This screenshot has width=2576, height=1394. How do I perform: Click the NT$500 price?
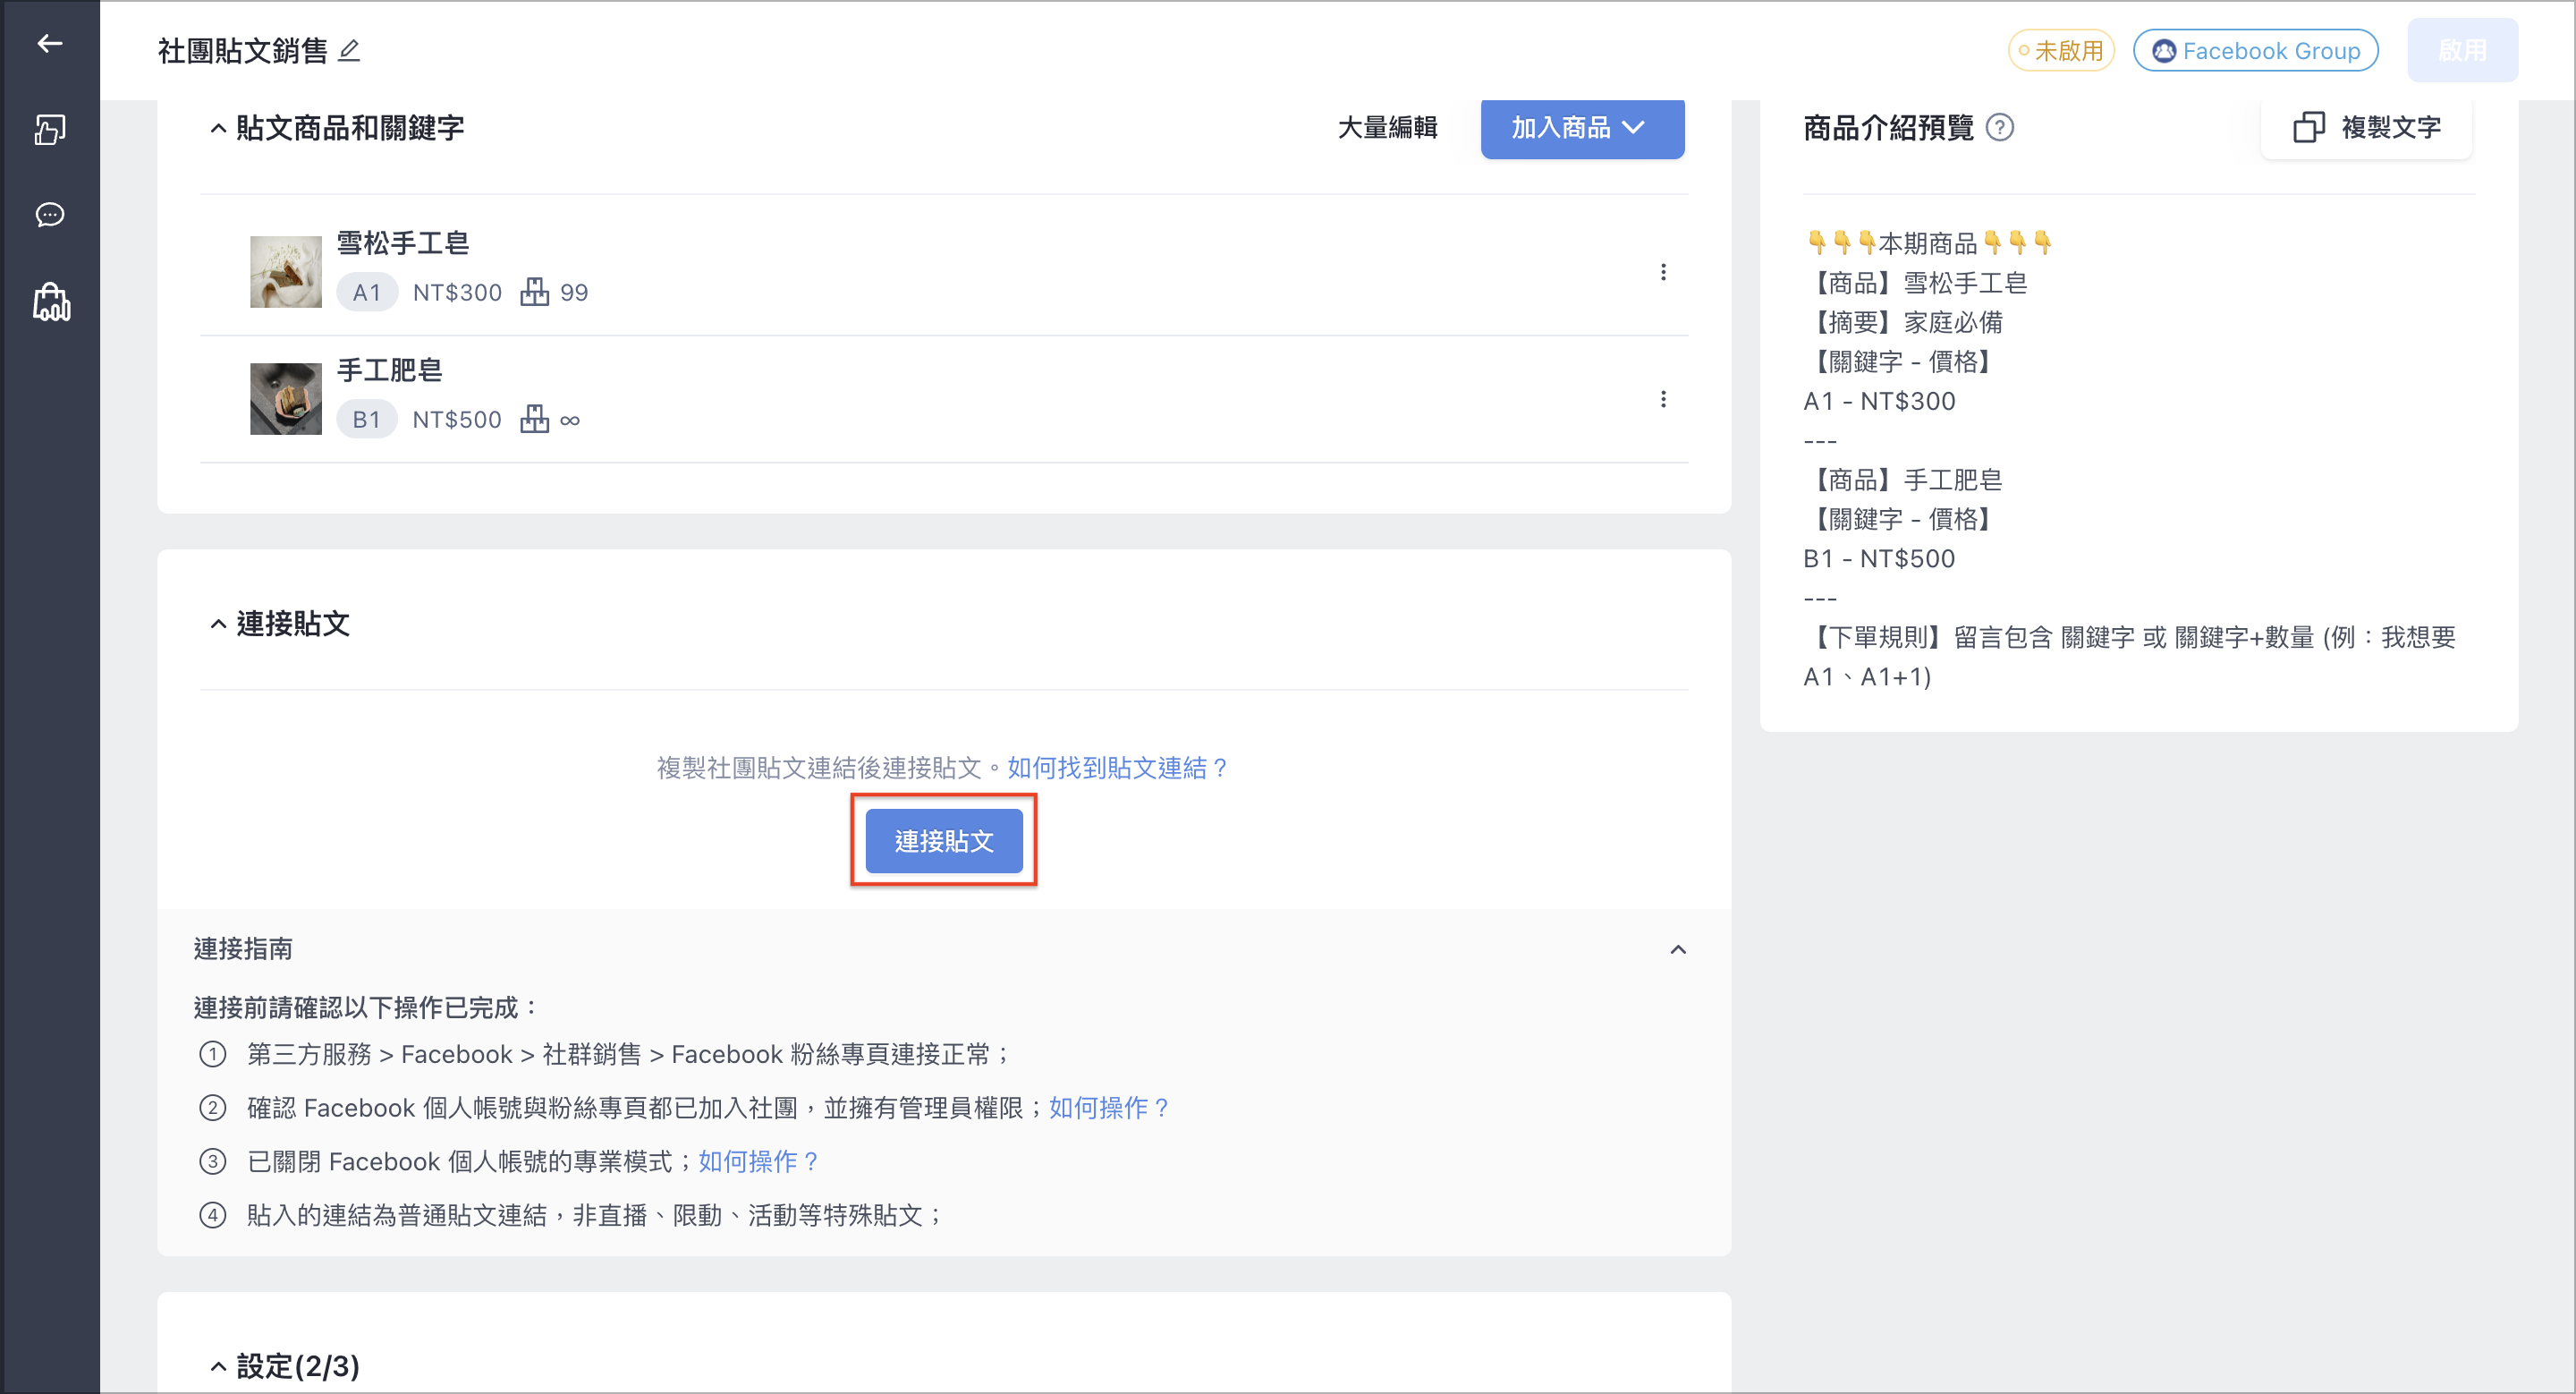coord(457,419)
